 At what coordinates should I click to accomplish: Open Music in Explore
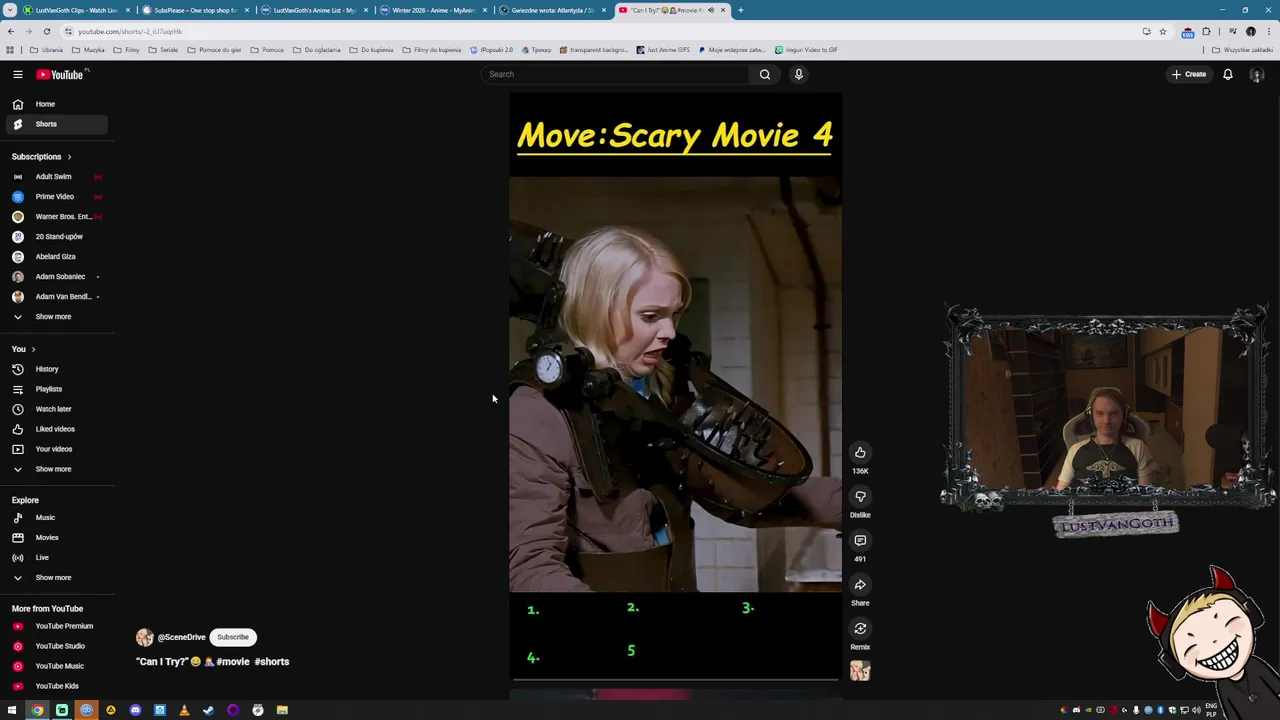pyautogui.click(x=55, y=518)
